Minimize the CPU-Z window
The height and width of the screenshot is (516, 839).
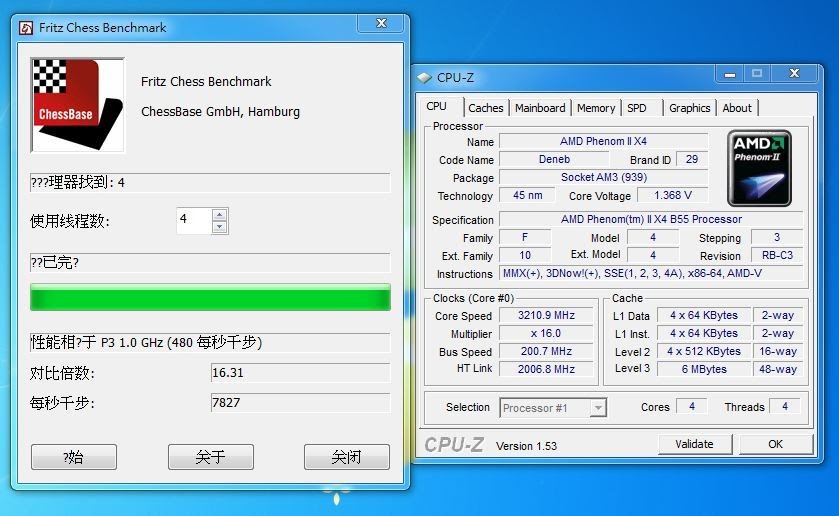tap(730, 74)
